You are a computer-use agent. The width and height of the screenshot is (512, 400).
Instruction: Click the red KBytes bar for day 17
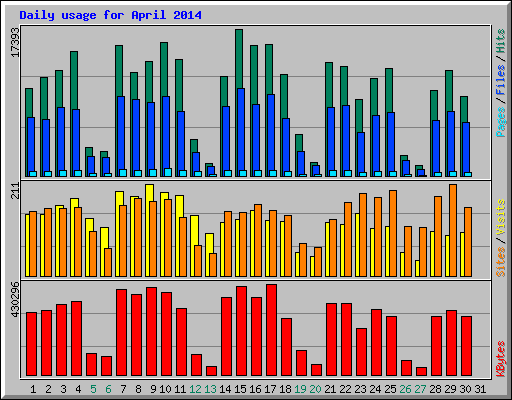pyautogui.click(x=271, y=330)
